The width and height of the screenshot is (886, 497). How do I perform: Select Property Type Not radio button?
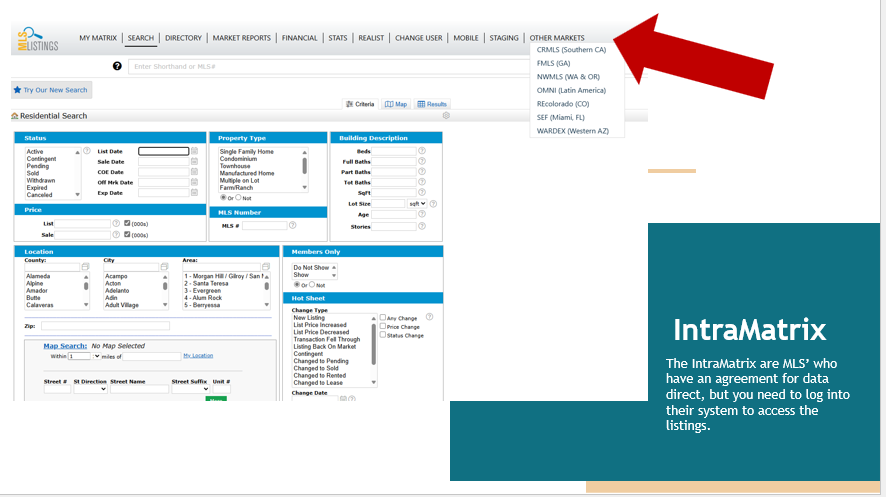(x=238, y=198)
